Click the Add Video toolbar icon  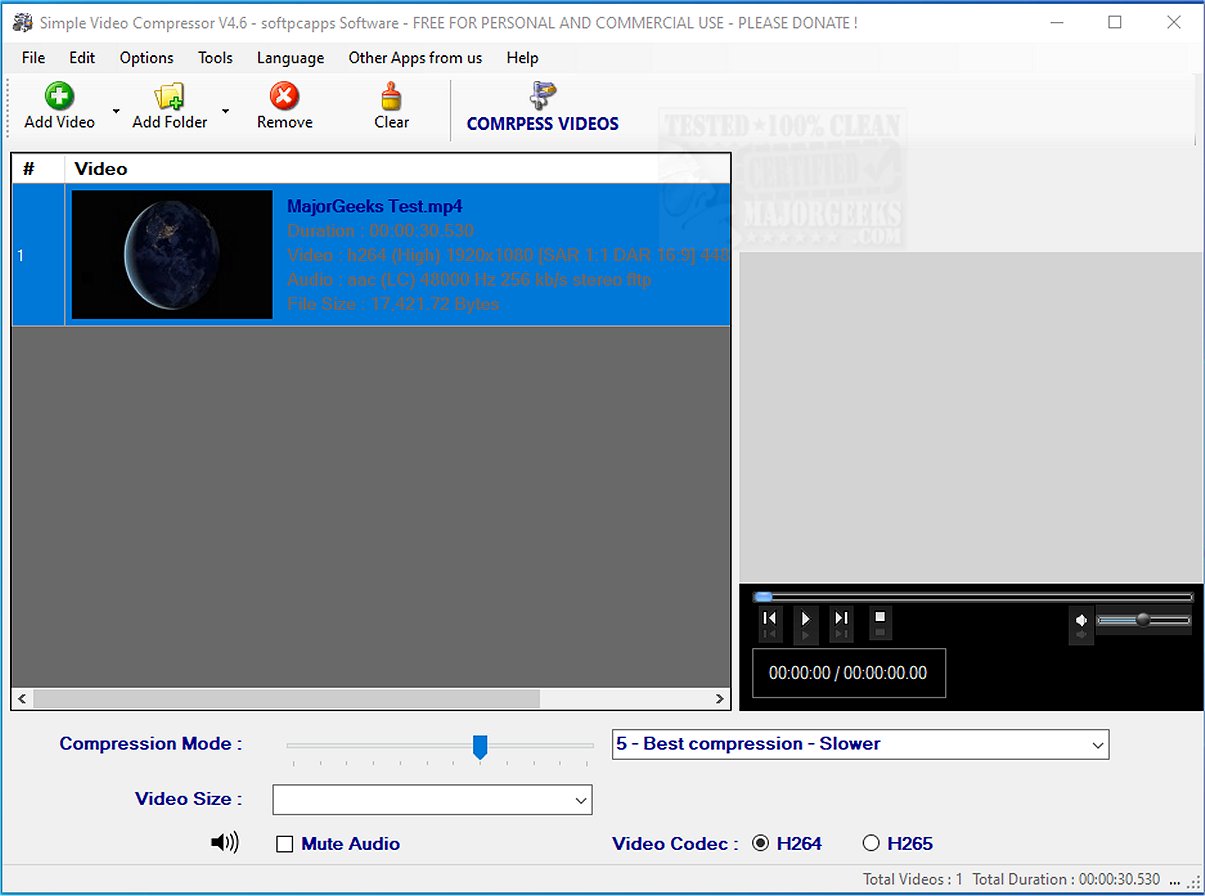[59, 98]
